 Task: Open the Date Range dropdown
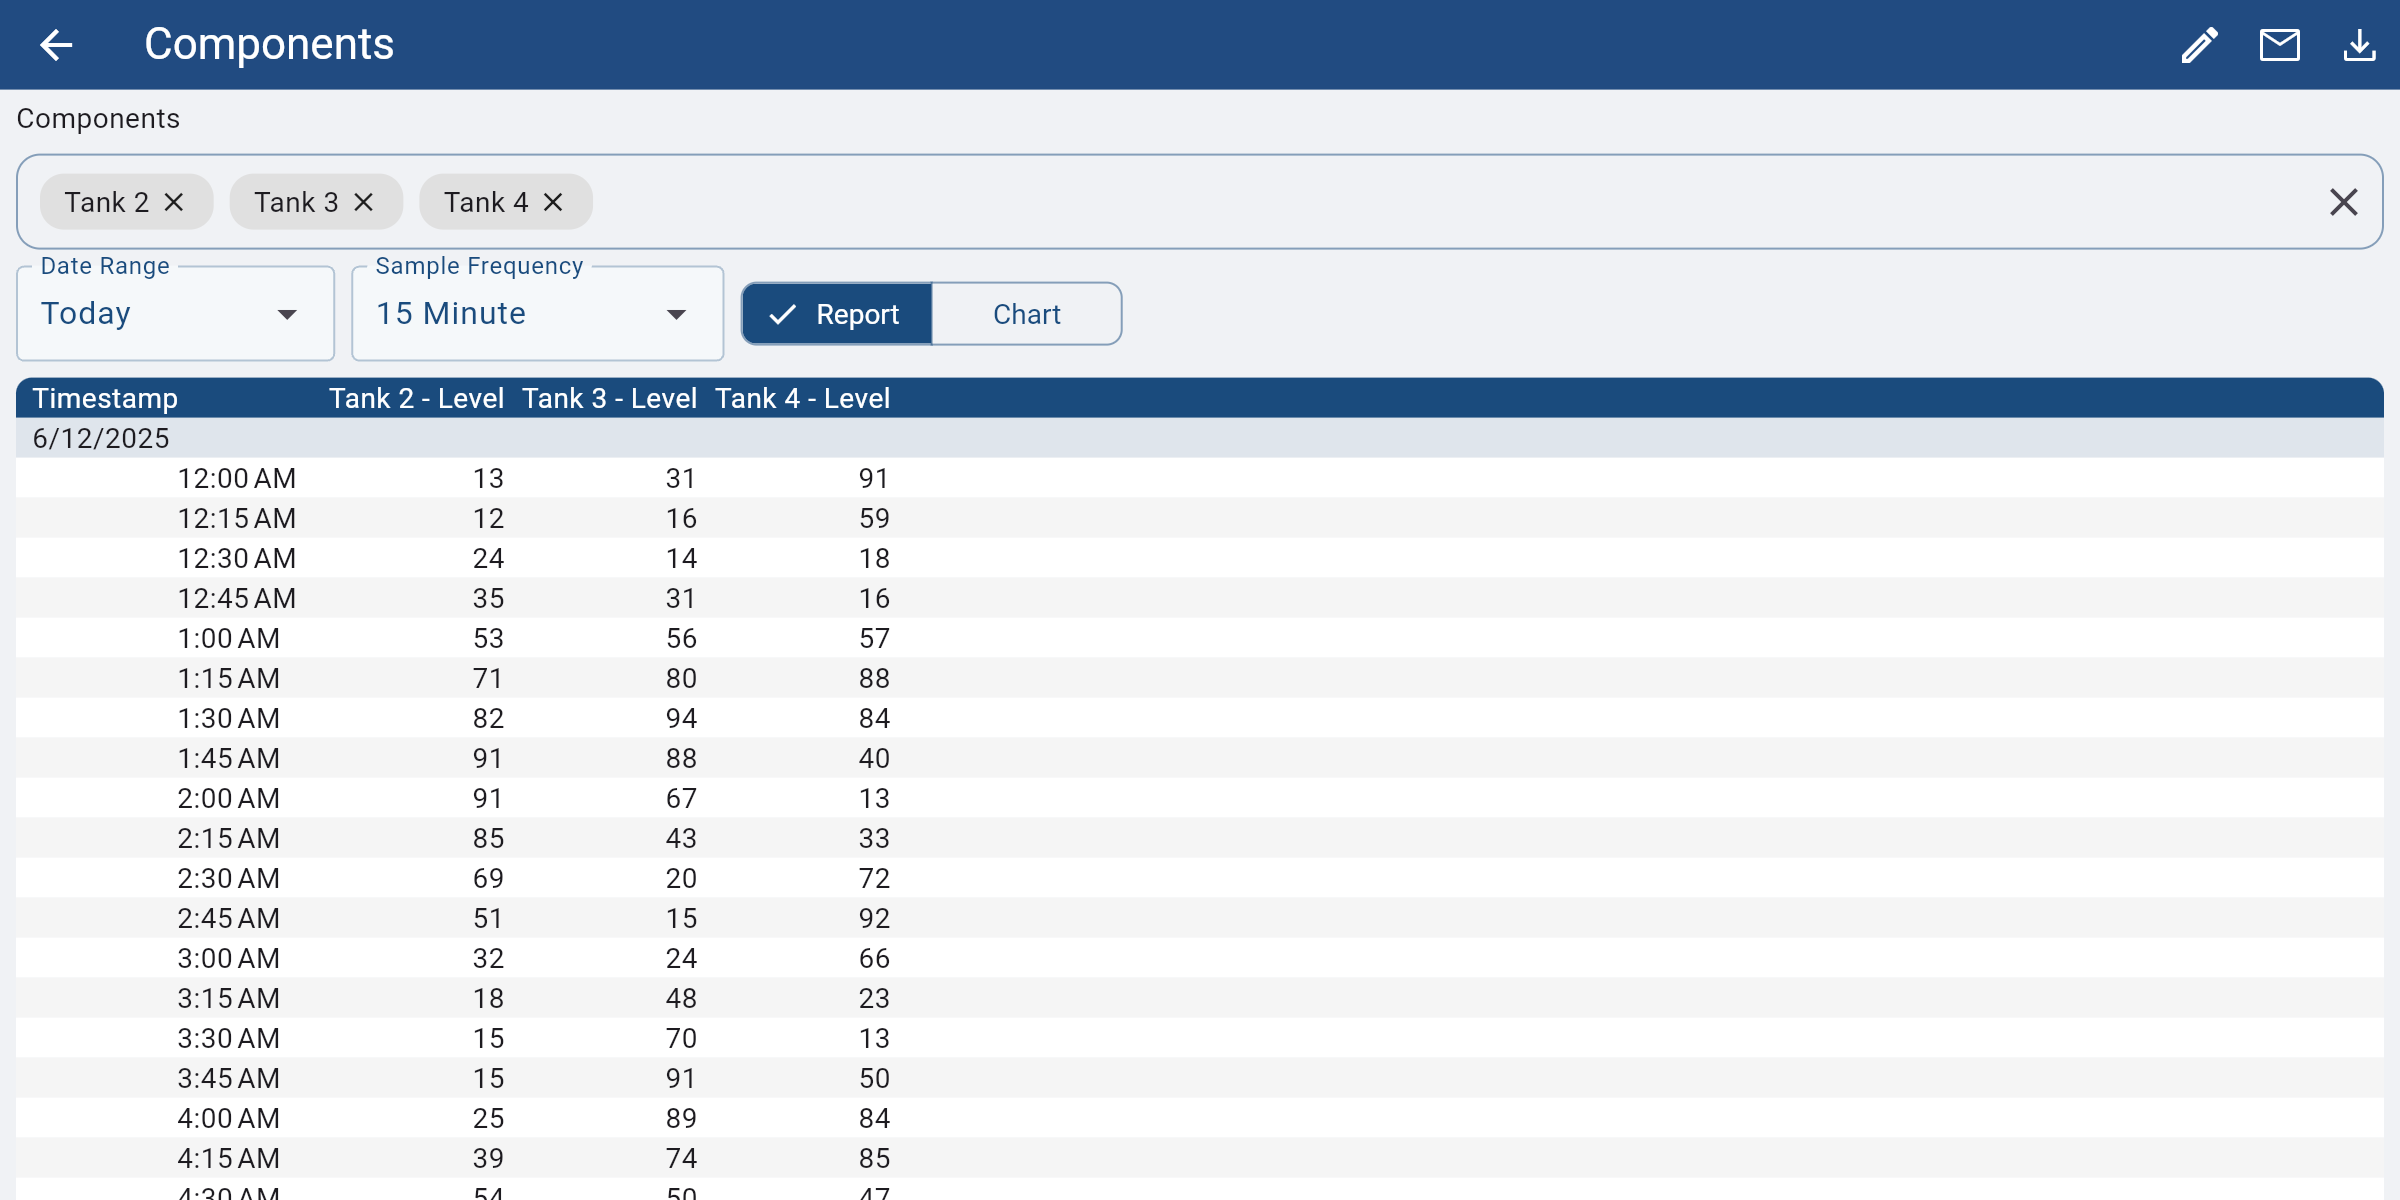[x=176, y=313]
